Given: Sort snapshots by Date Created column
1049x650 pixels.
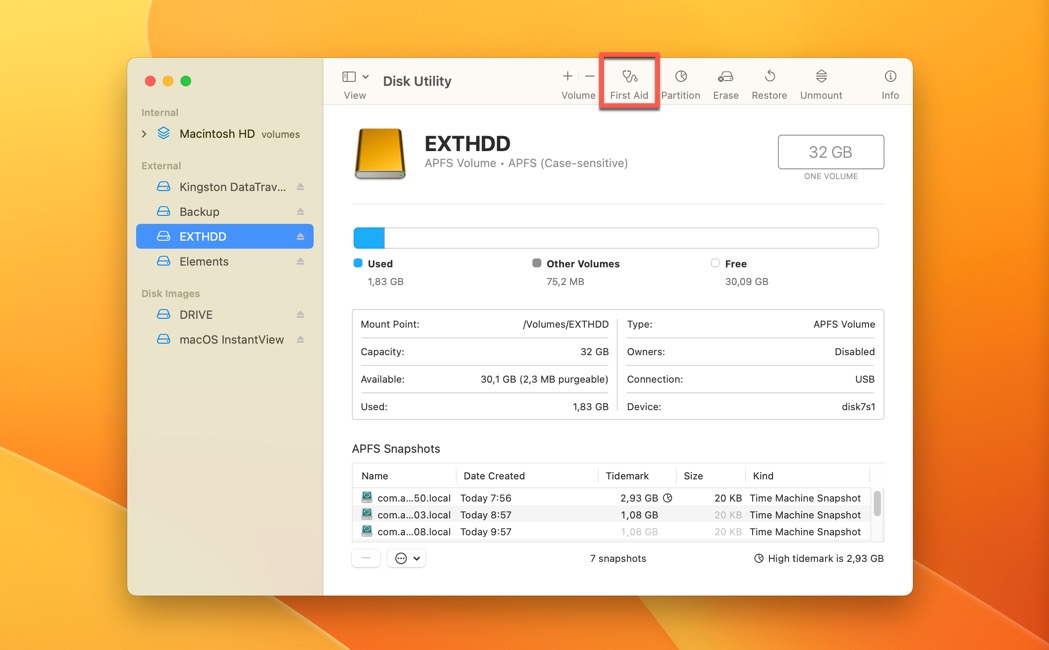Looking at the screenshot, I should tap(494, 476).
